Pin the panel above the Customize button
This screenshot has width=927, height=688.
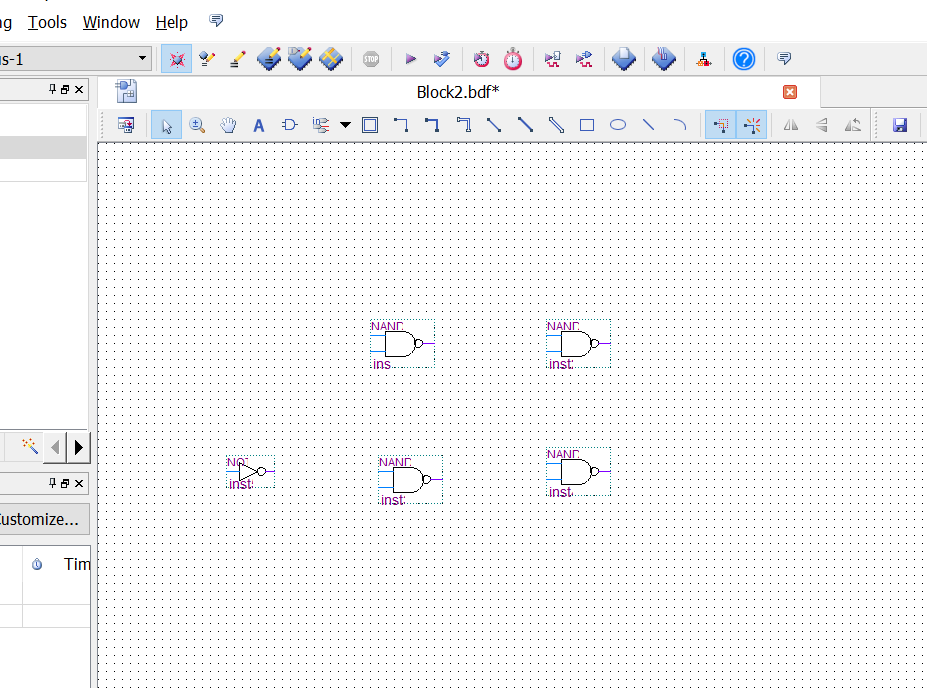[52, 483]
